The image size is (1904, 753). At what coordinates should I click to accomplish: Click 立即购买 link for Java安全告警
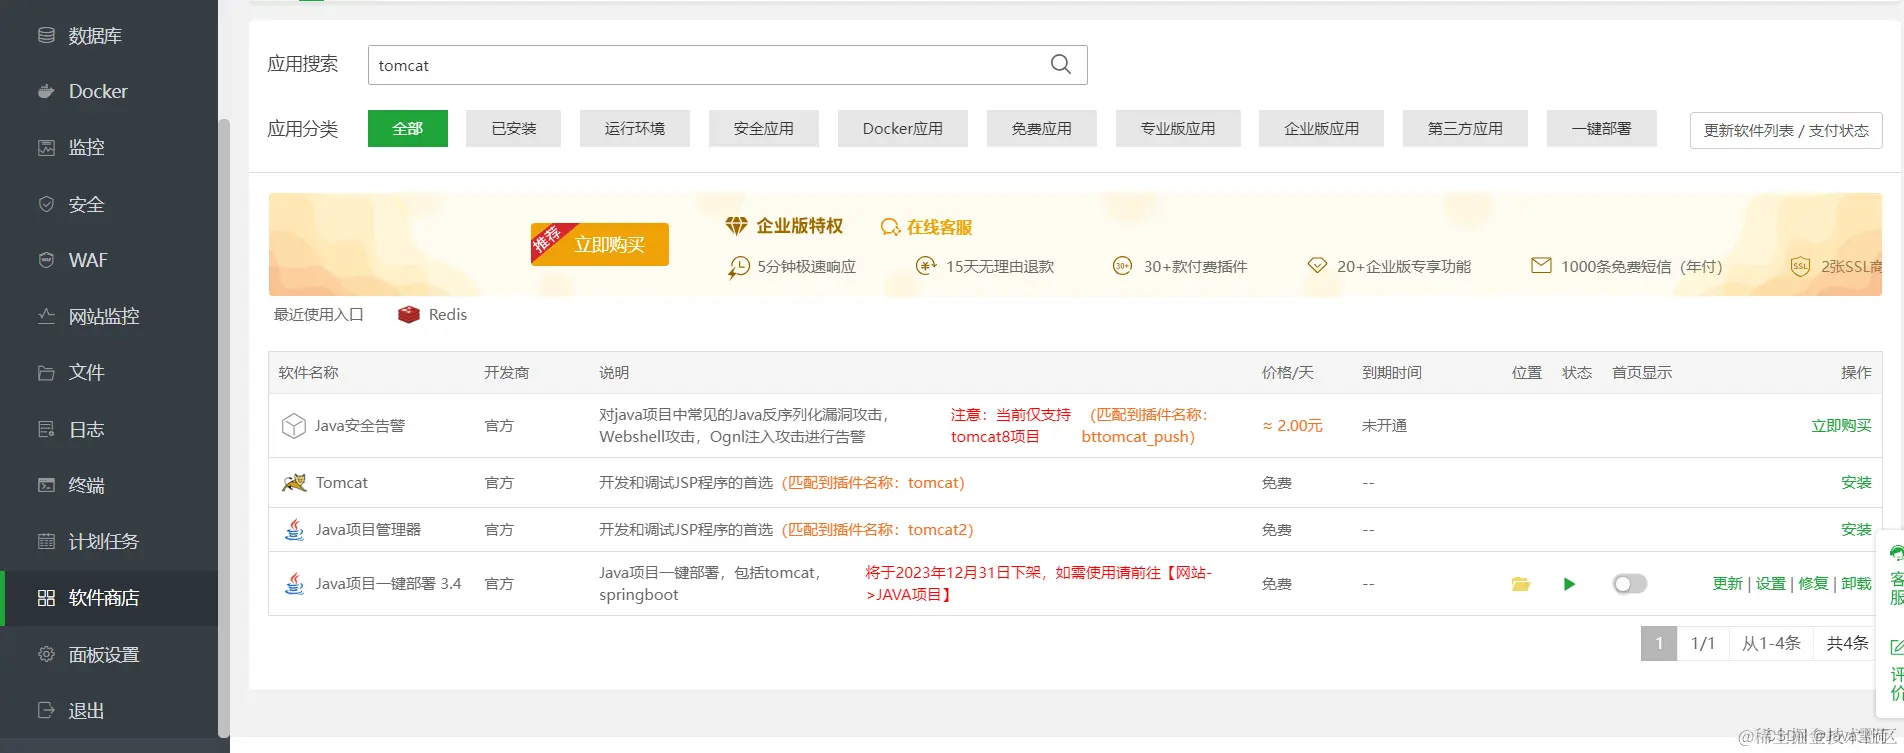1841,426
